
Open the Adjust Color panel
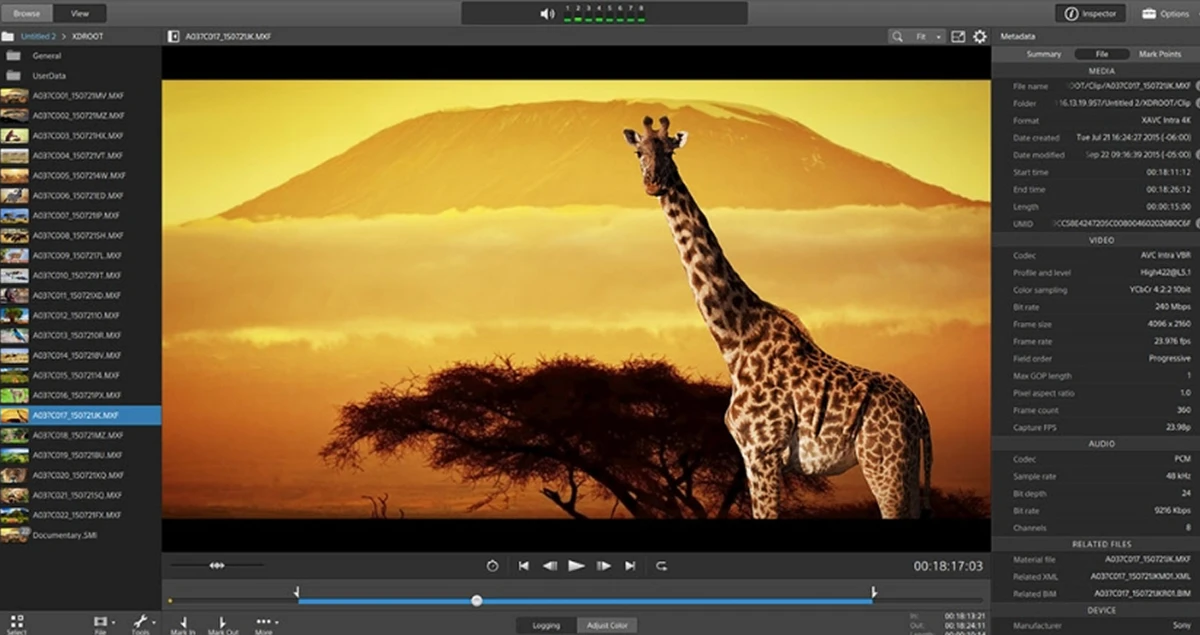pyautogui.click(x=607, y=625)
